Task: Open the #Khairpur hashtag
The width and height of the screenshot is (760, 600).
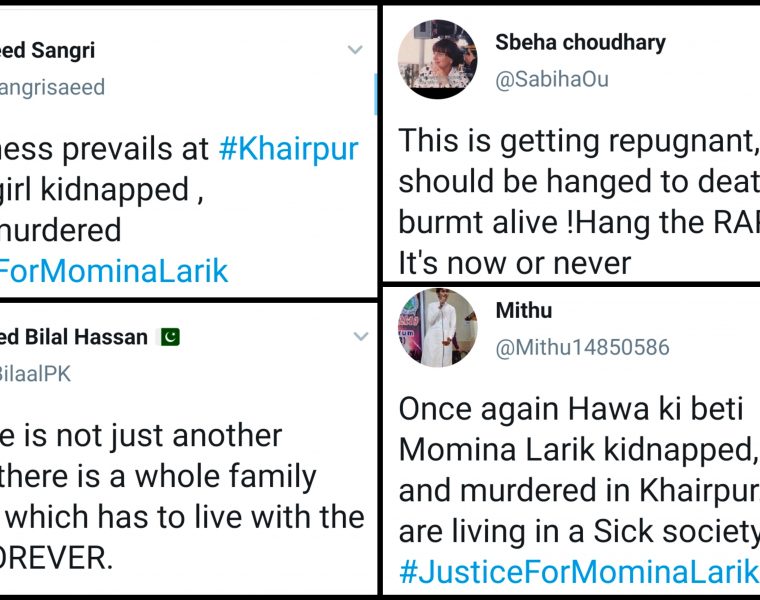Action: [x=289, y=150]
